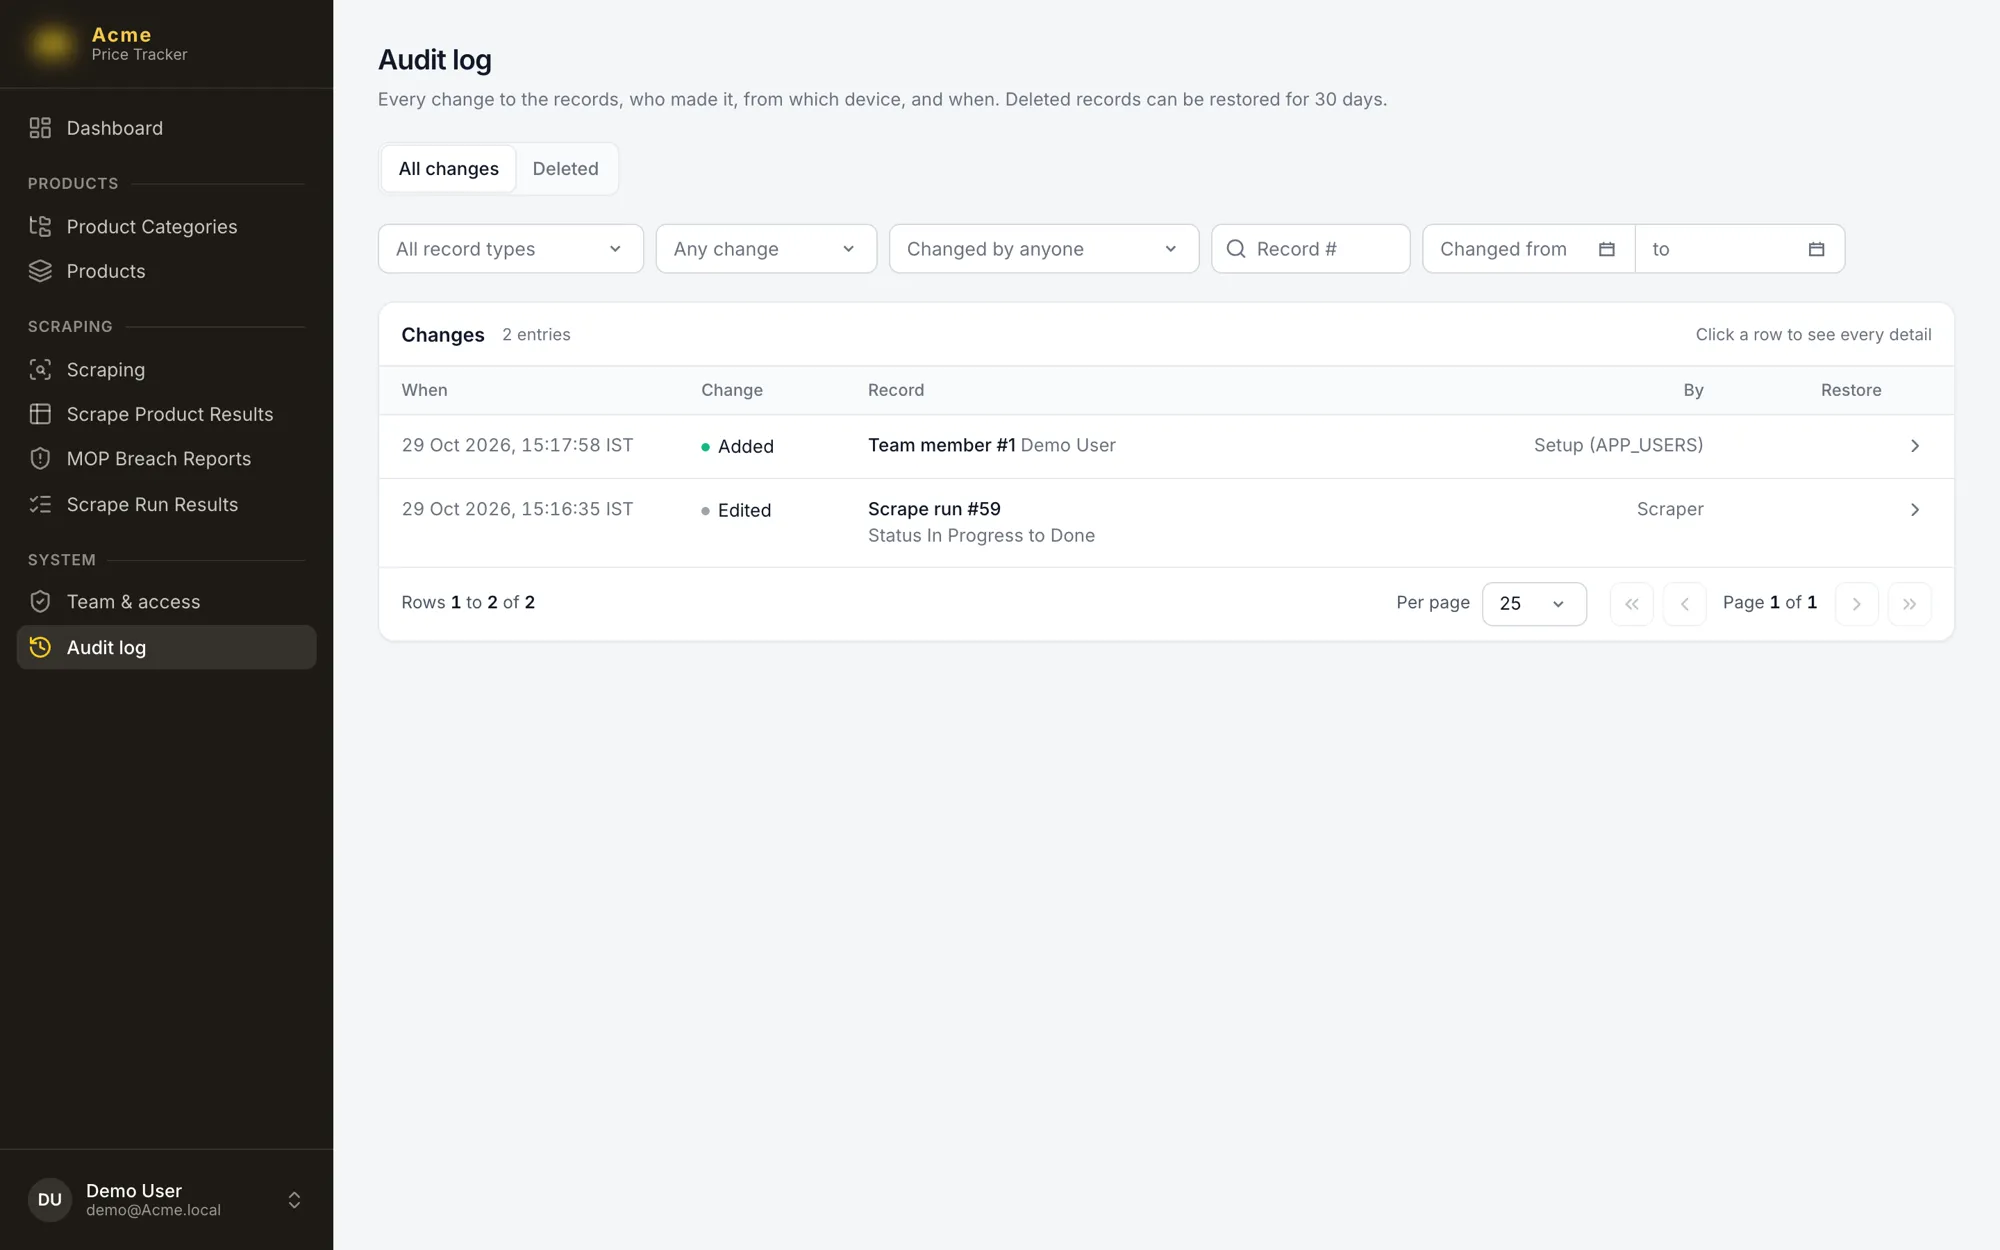Open Product Categories via its tree icon
The width and height of the screenshot is (2000, 1250).
click(x=40, y=226)
